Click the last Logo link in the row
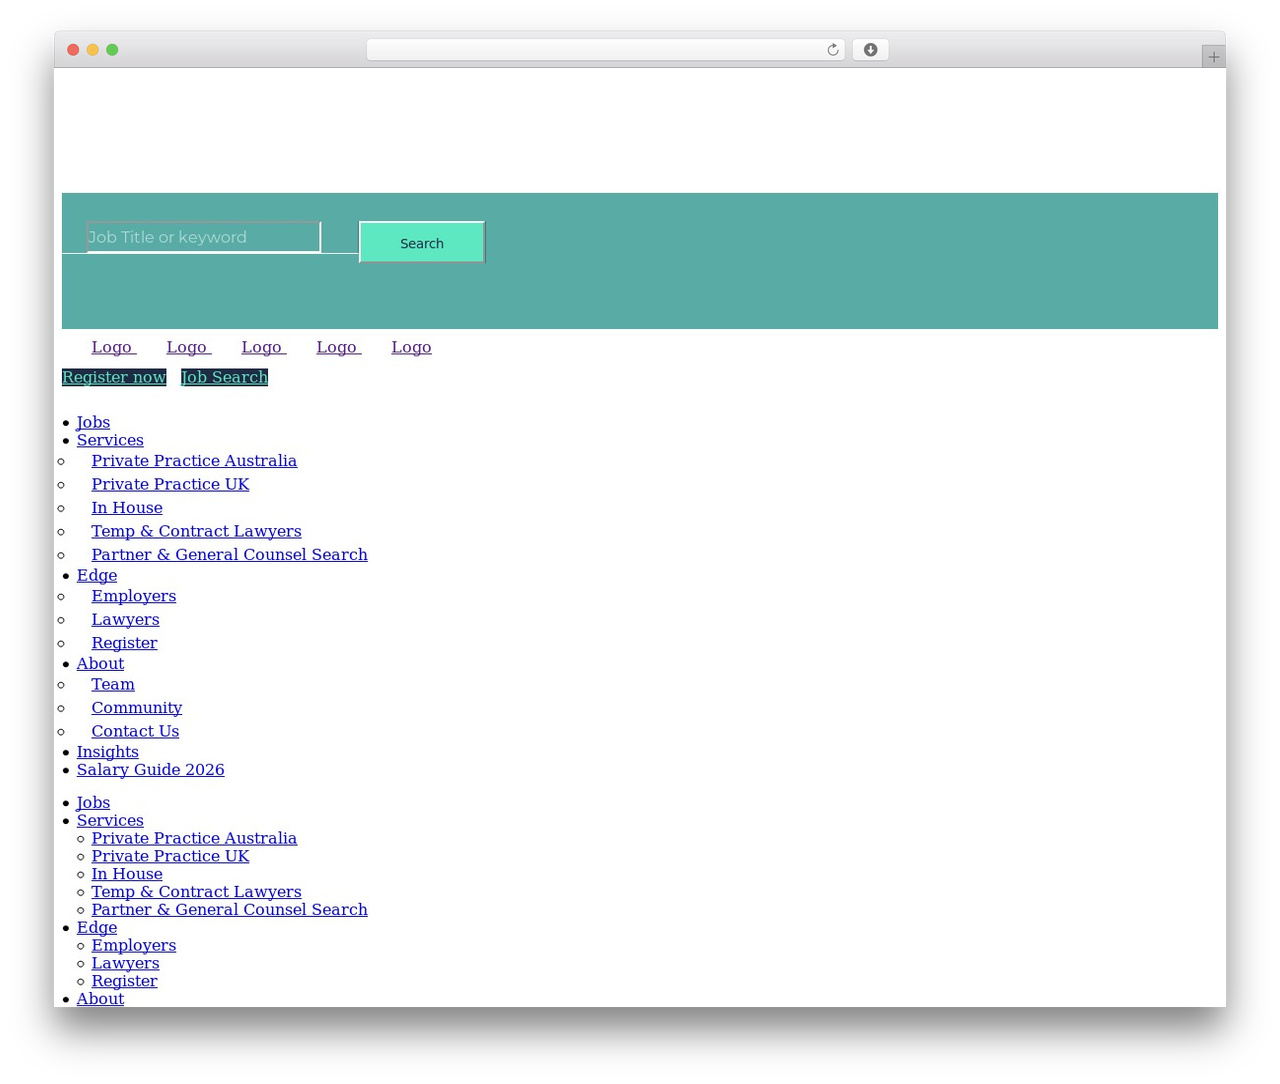This screenshot has height=1084, width=1280. [411, 347]
